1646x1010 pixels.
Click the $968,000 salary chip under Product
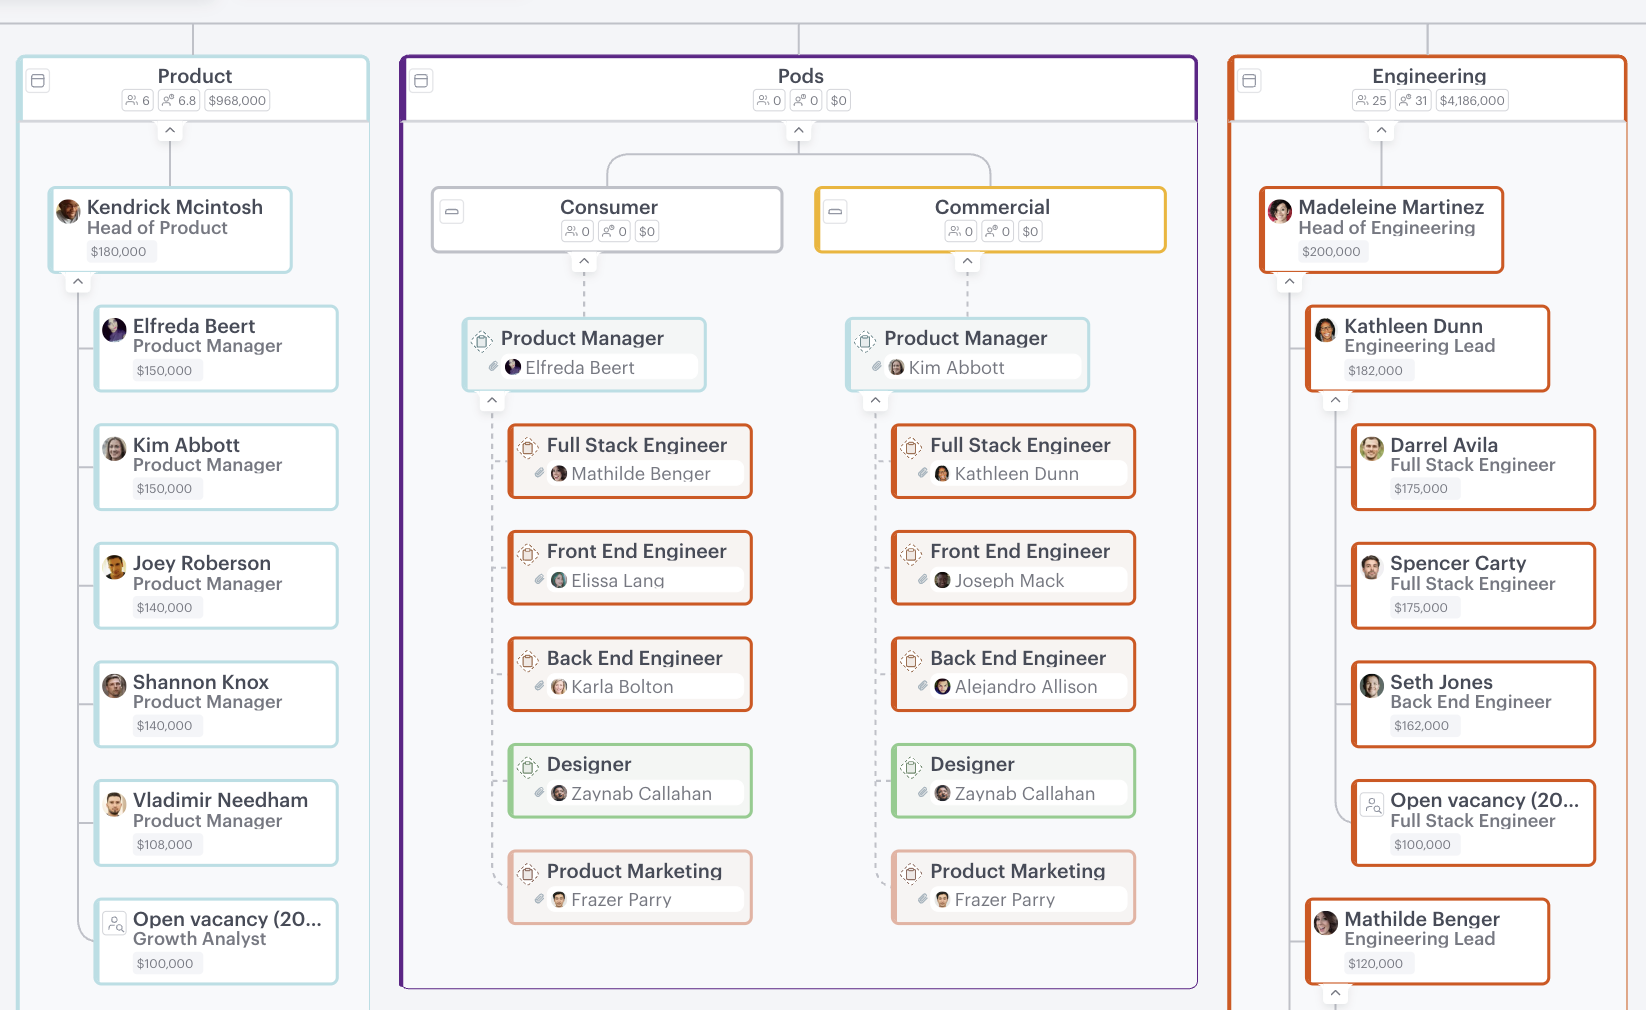[236, 100]
